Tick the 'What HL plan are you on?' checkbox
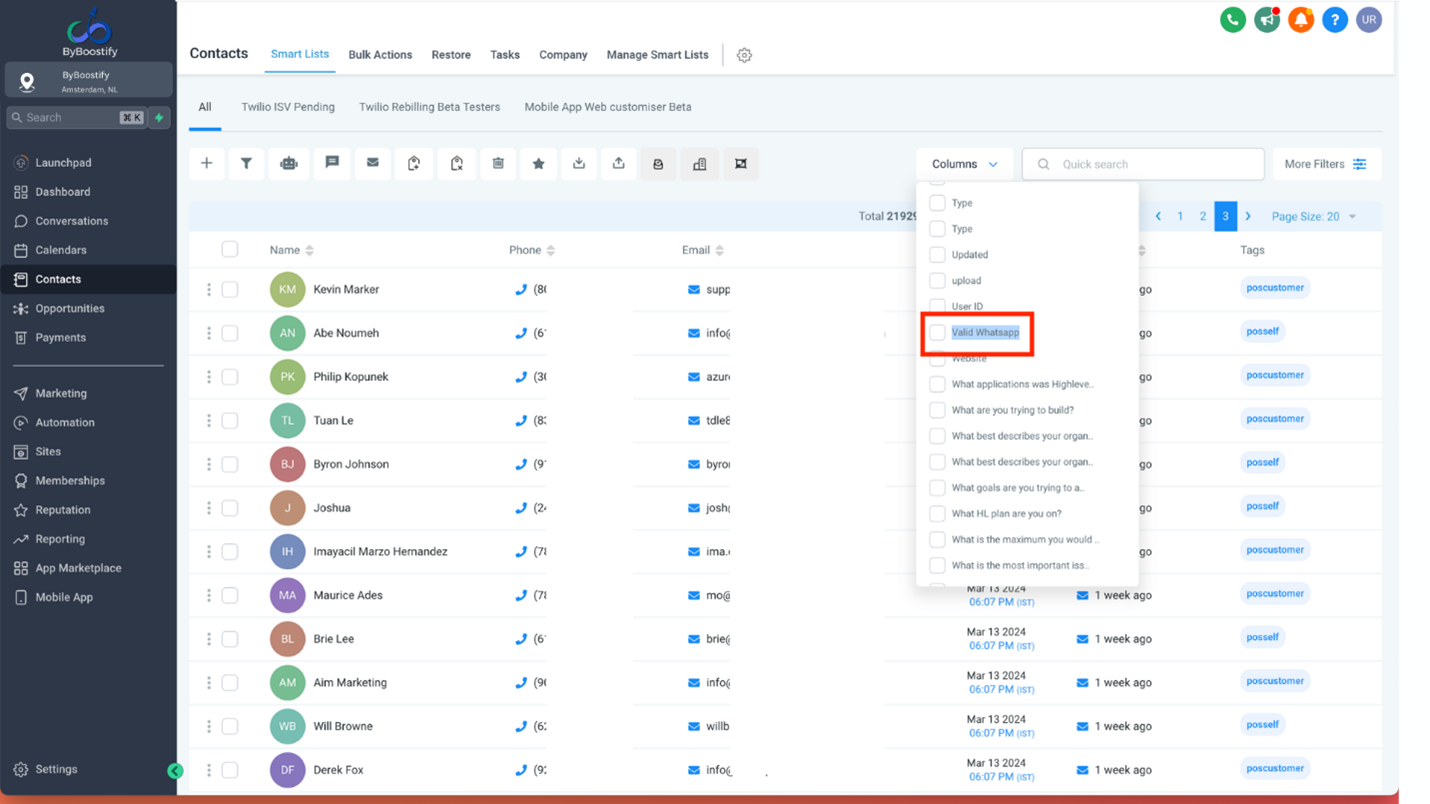This screenshot has height=804, width=1430. [937, 514]
